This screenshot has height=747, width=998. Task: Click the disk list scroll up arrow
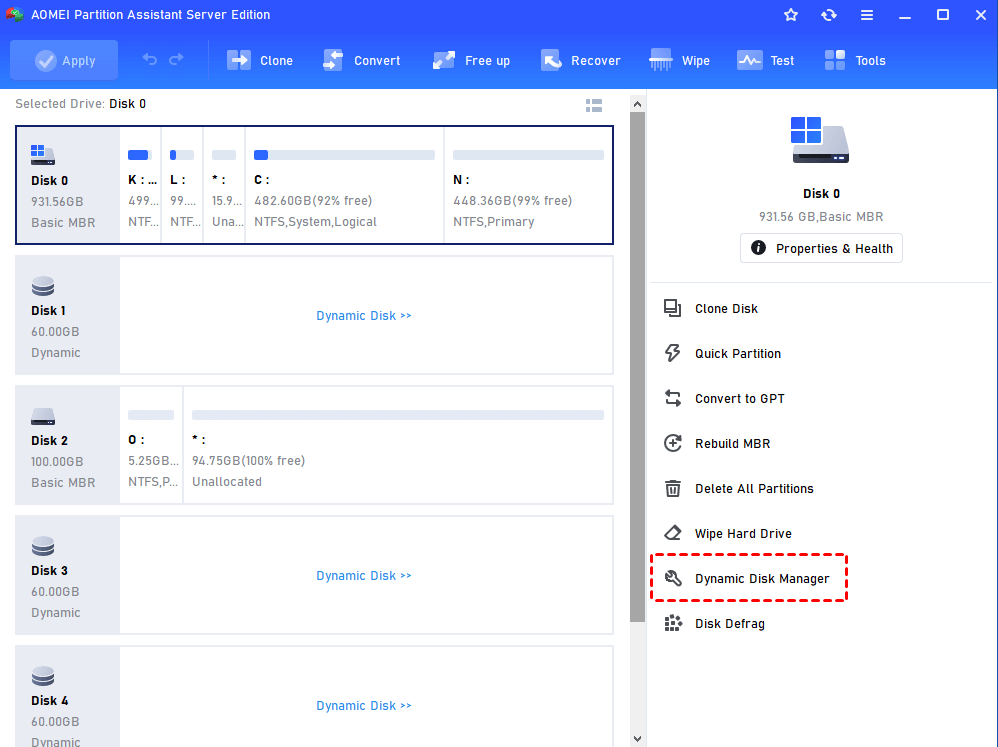637,104
